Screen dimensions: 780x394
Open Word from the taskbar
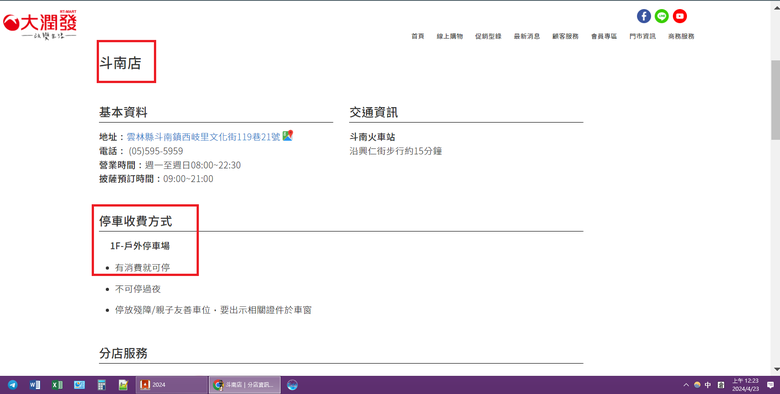tap(35, 385)
